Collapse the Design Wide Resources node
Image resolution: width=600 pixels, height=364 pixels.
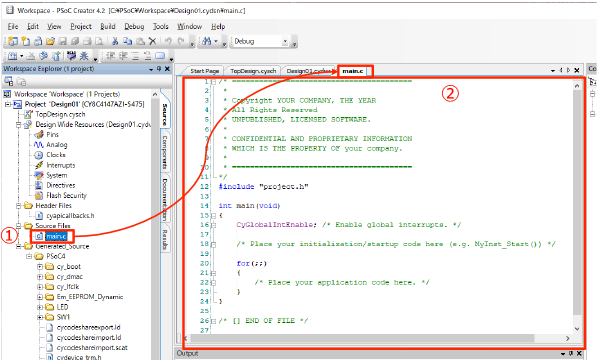(18, 125)
